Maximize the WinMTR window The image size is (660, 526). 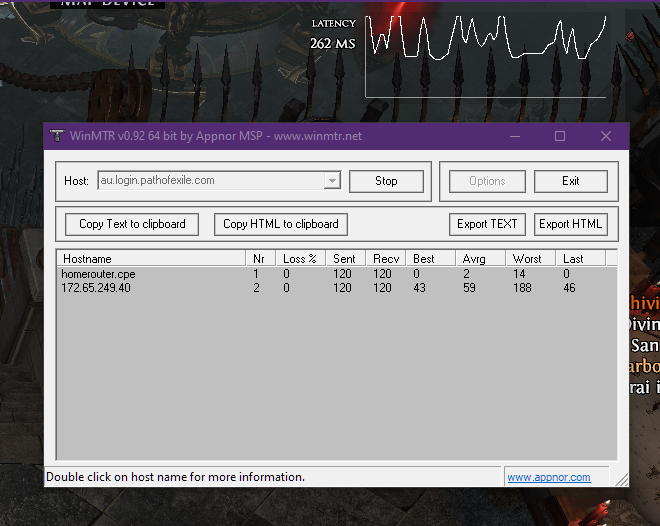[560, 136]
